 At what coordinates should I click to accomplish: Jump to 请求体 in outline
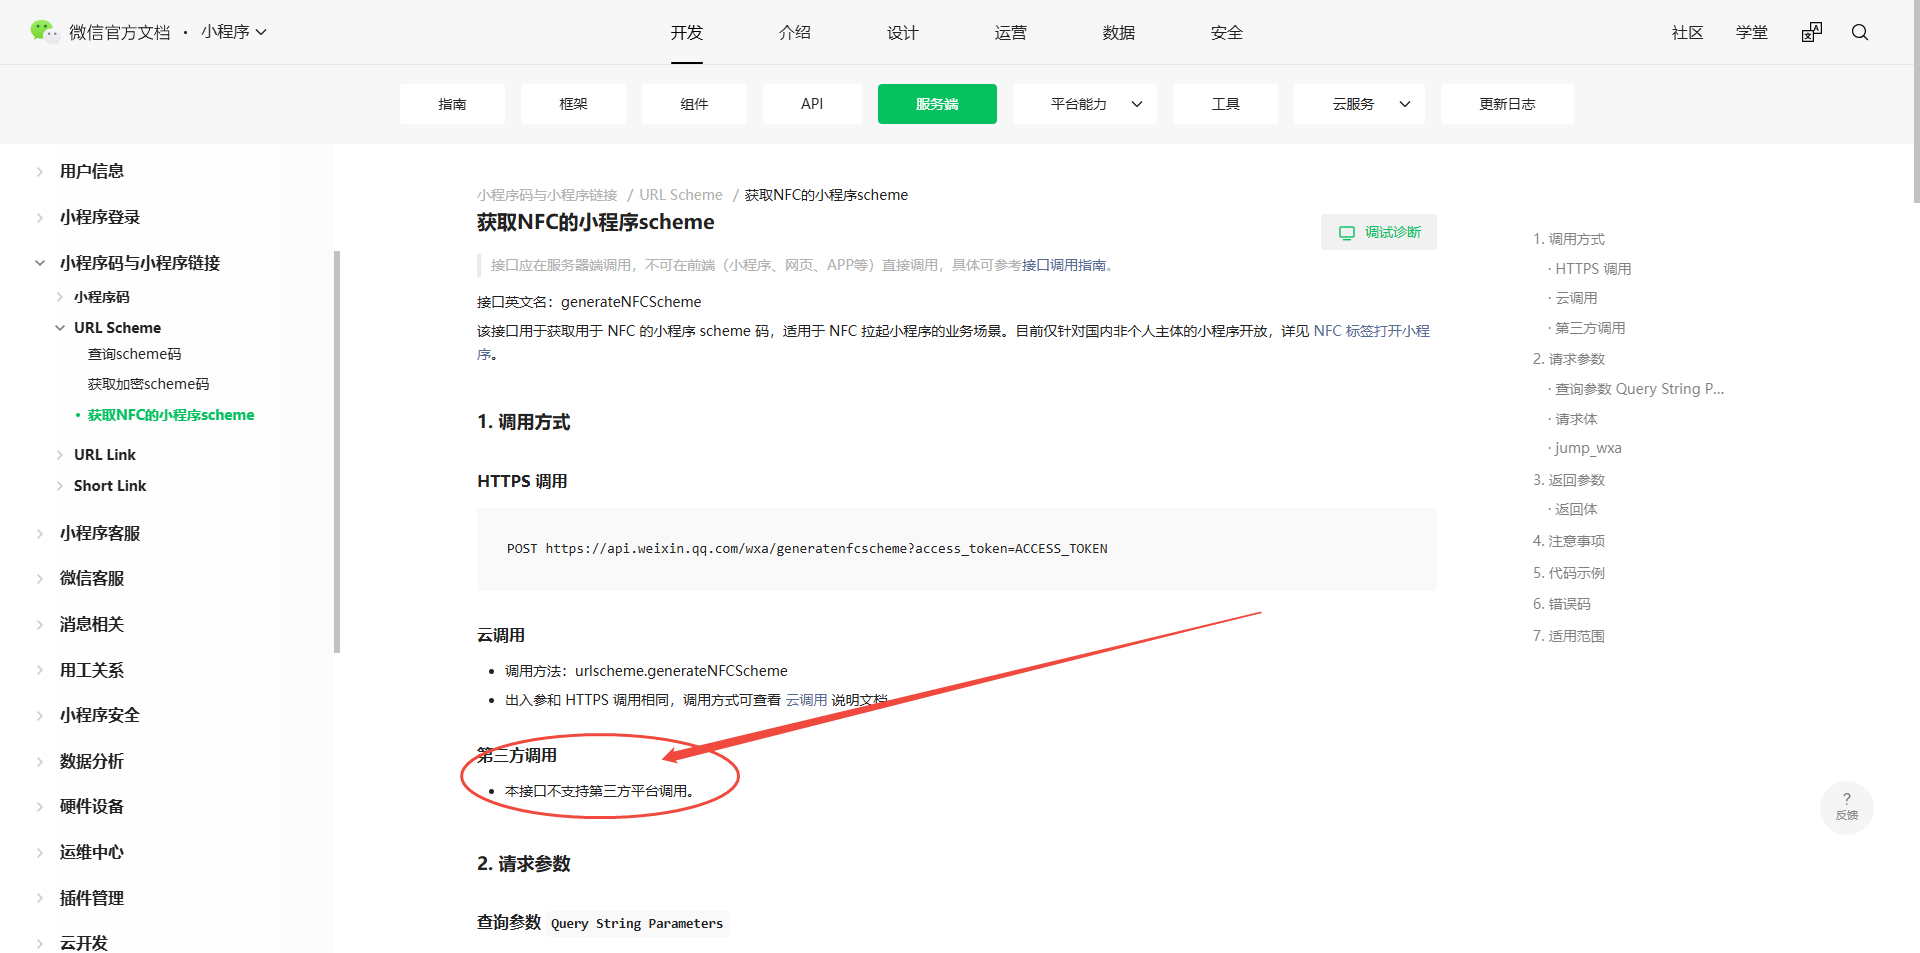[1576, 419]
